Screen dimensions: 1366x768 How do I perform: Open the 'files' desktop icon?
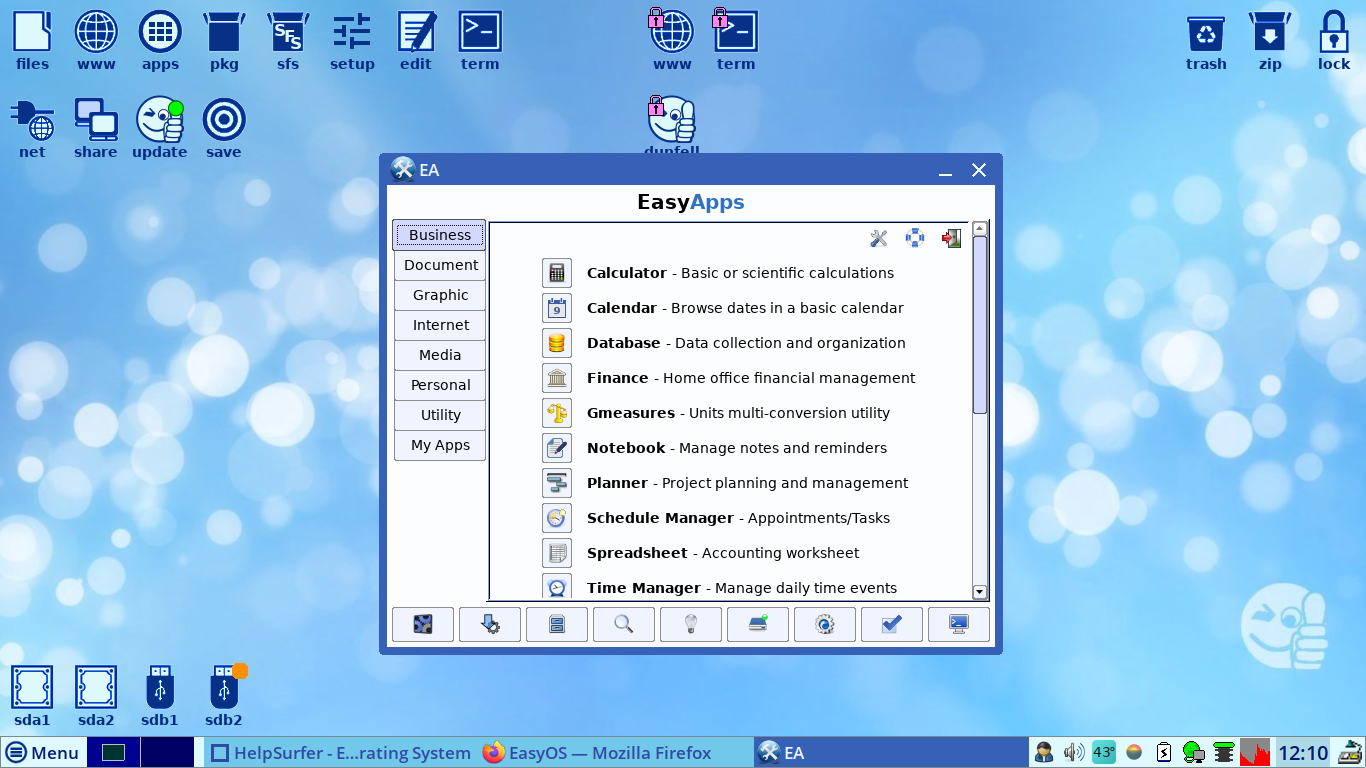pos(32,42)
